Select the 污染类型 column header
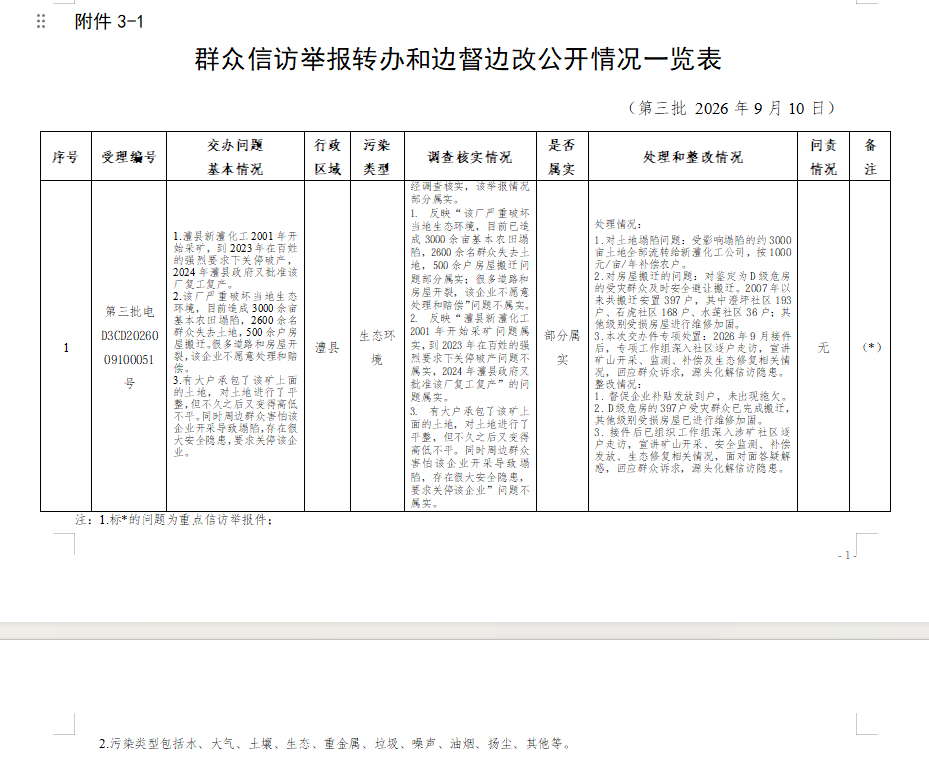This screenshot has height=770, width=929. tap(377, 156)
